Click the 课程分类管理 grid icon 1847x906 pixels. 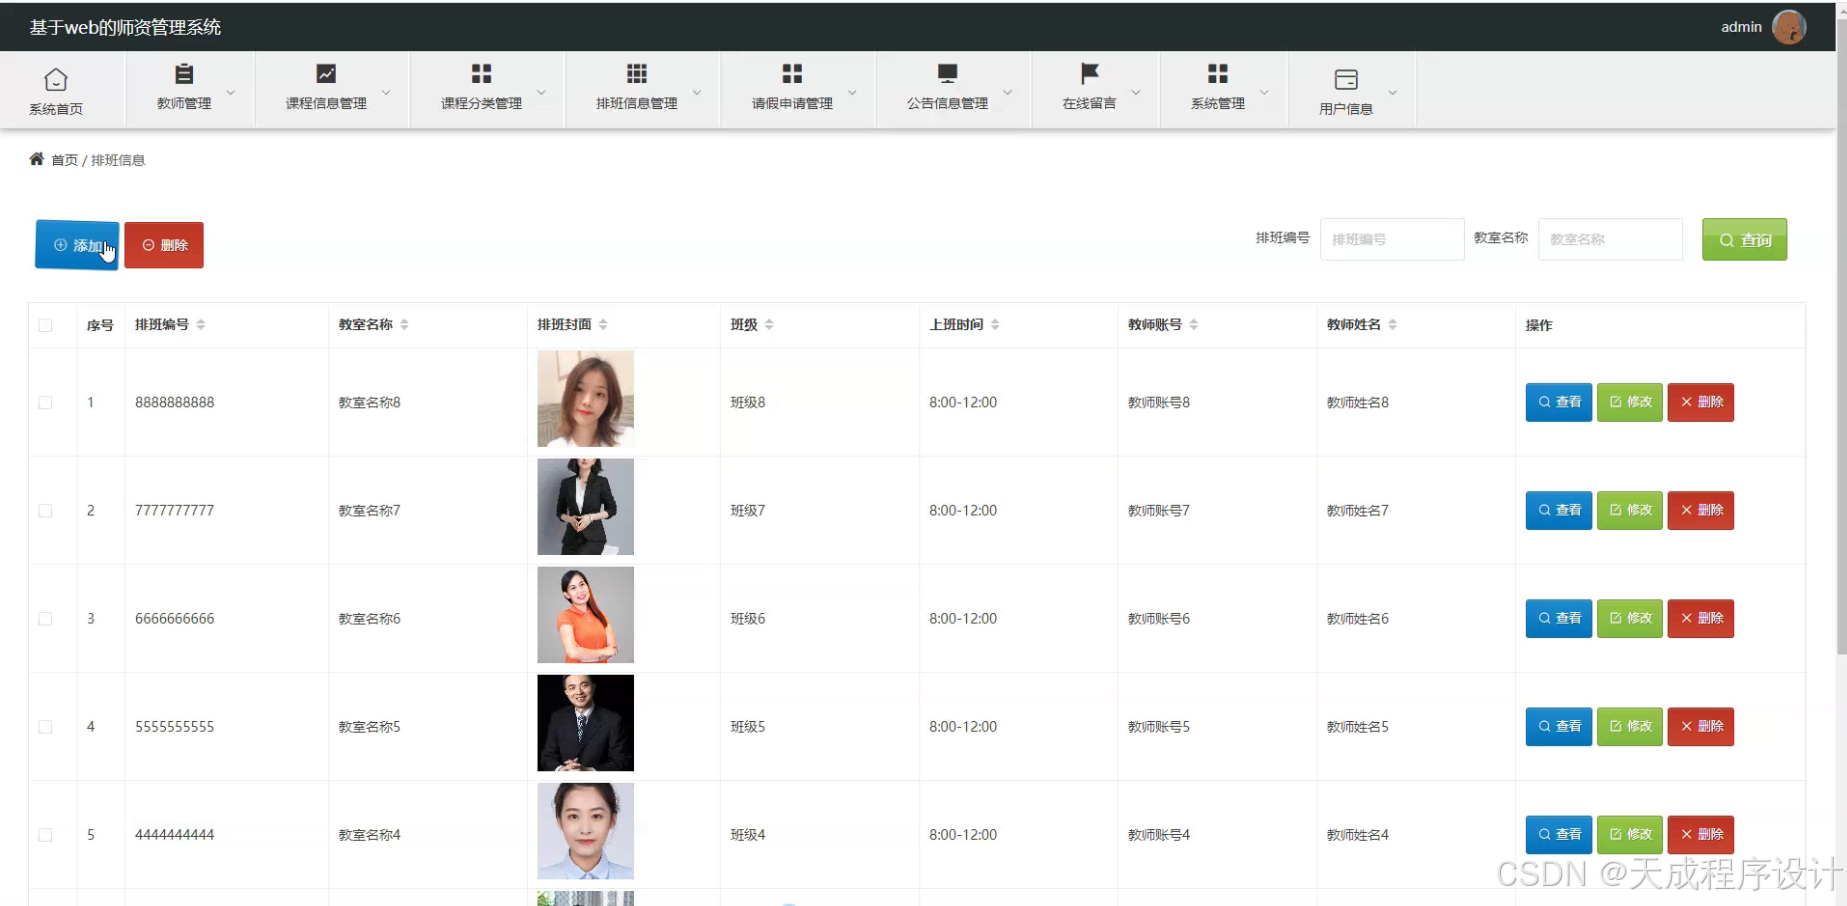point(481,74)
